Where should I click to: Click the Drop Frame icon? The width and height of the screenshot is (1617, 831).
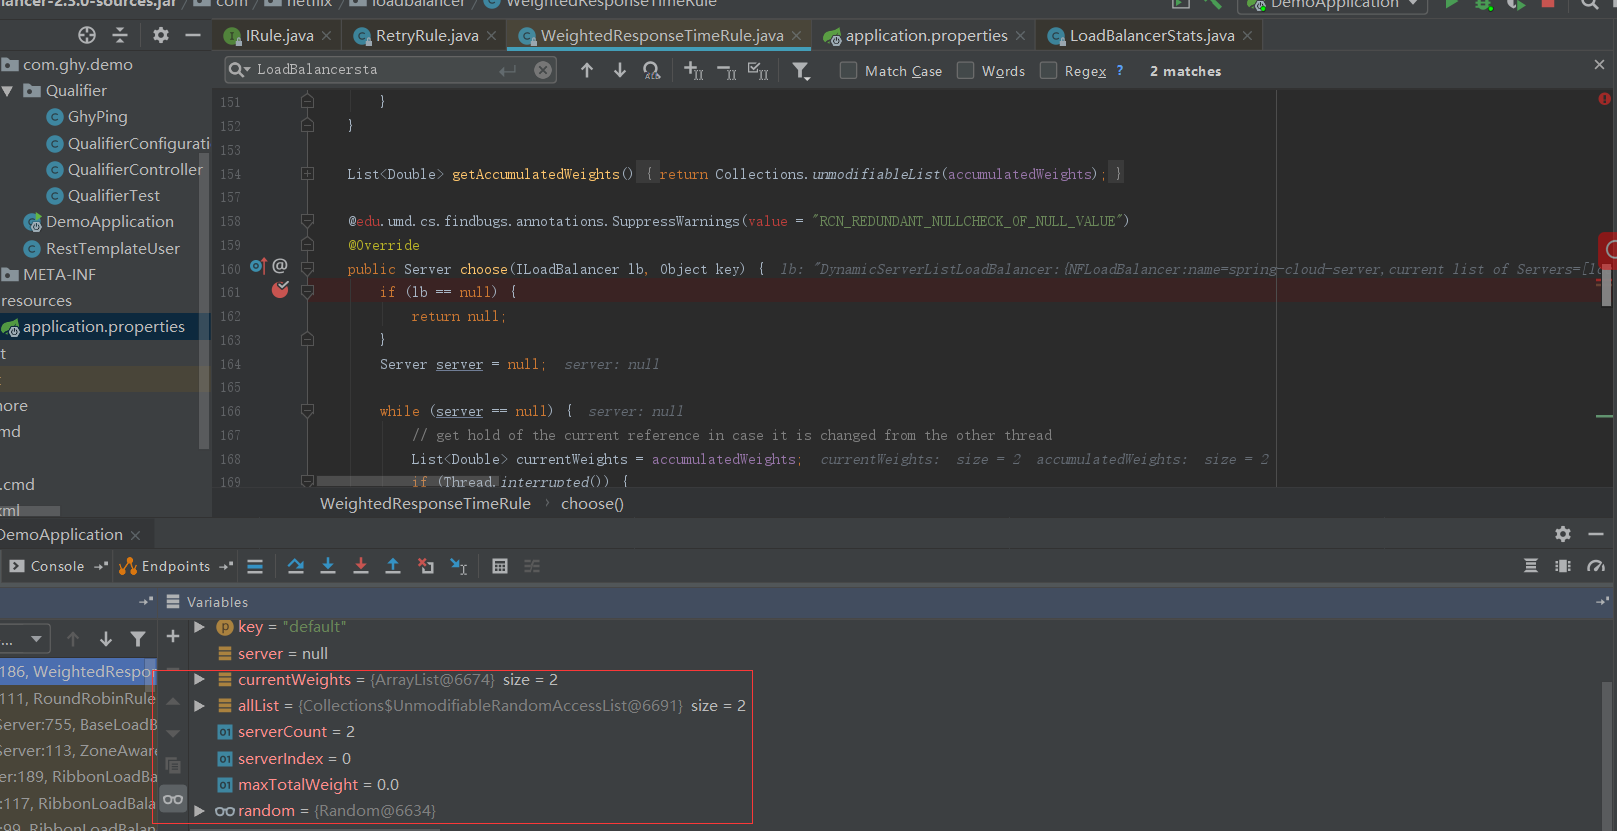tap(426, 566)
